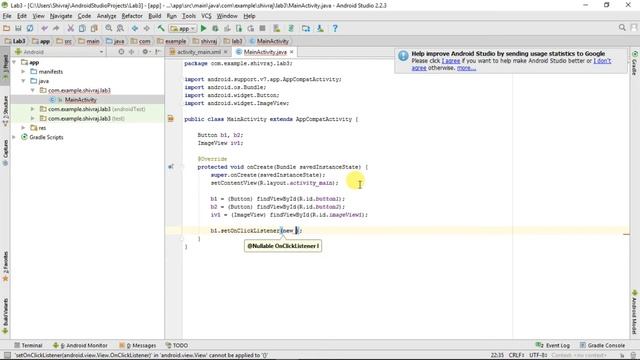This screenshot has height=360, width=640.
Task: Click the UTF-8 encoding indicator
Action: coord(538,355)
